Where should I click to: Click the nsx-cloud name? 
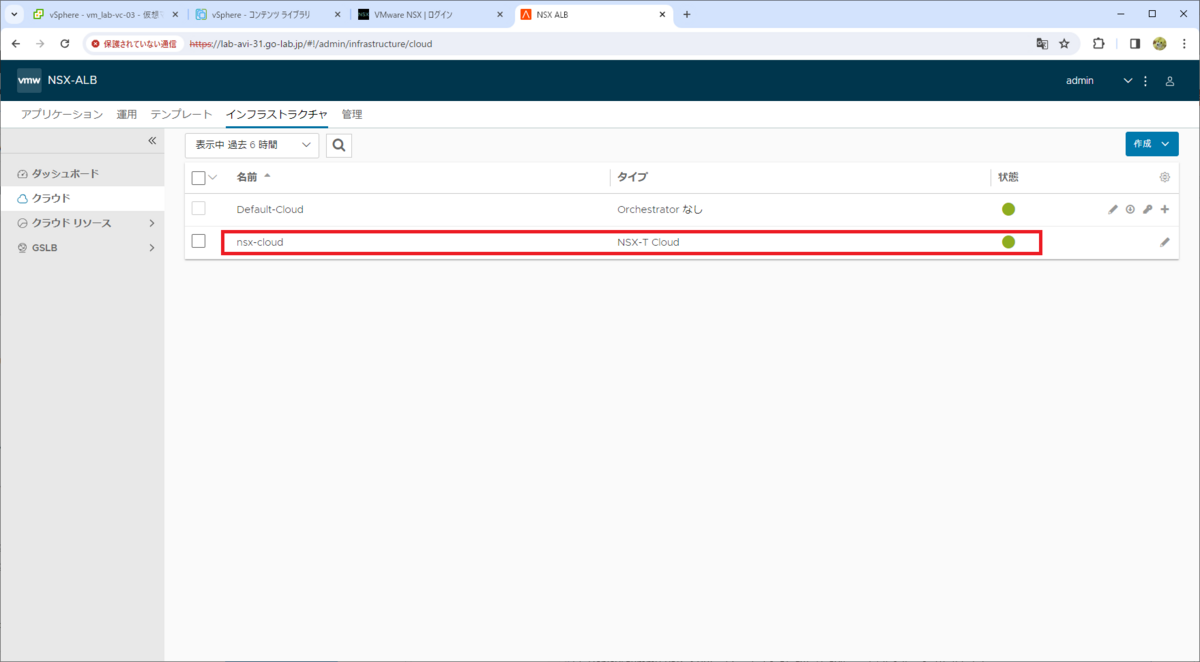tap(260, 242)
